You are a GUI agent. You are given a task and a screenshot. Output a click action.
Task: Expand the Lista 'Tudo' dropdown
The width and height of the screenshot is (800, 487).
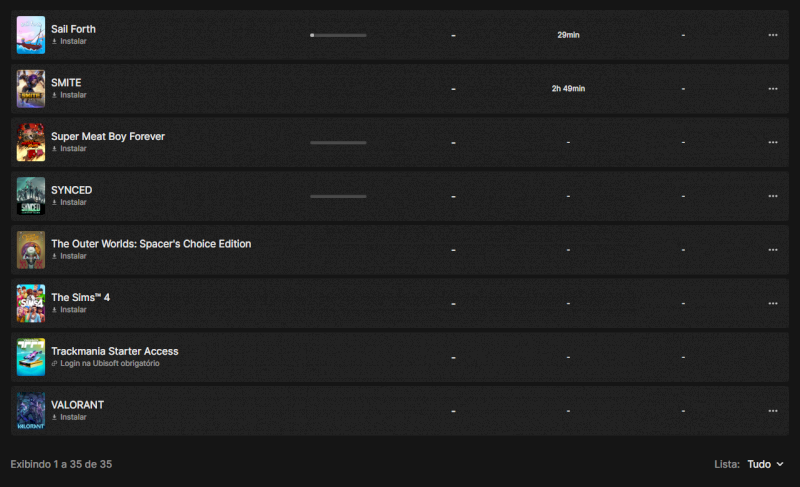[x=765, y=464]
